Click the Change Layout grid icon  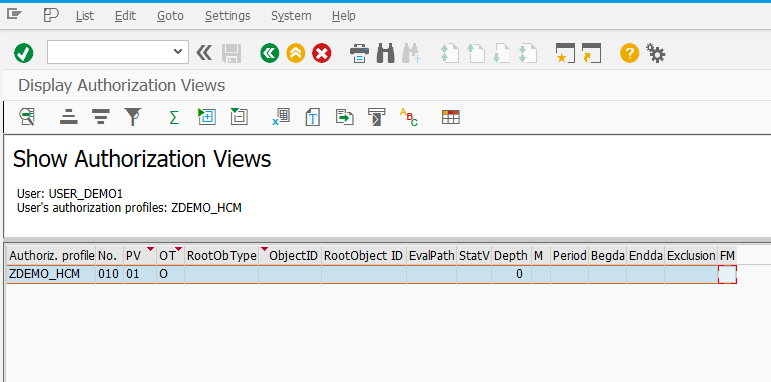450,117
